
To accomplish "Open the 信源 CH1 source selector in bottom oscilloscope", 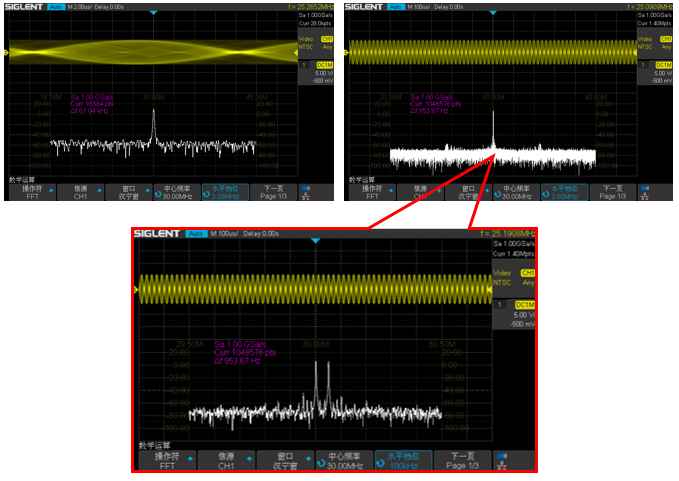I will tap(225, 460).
